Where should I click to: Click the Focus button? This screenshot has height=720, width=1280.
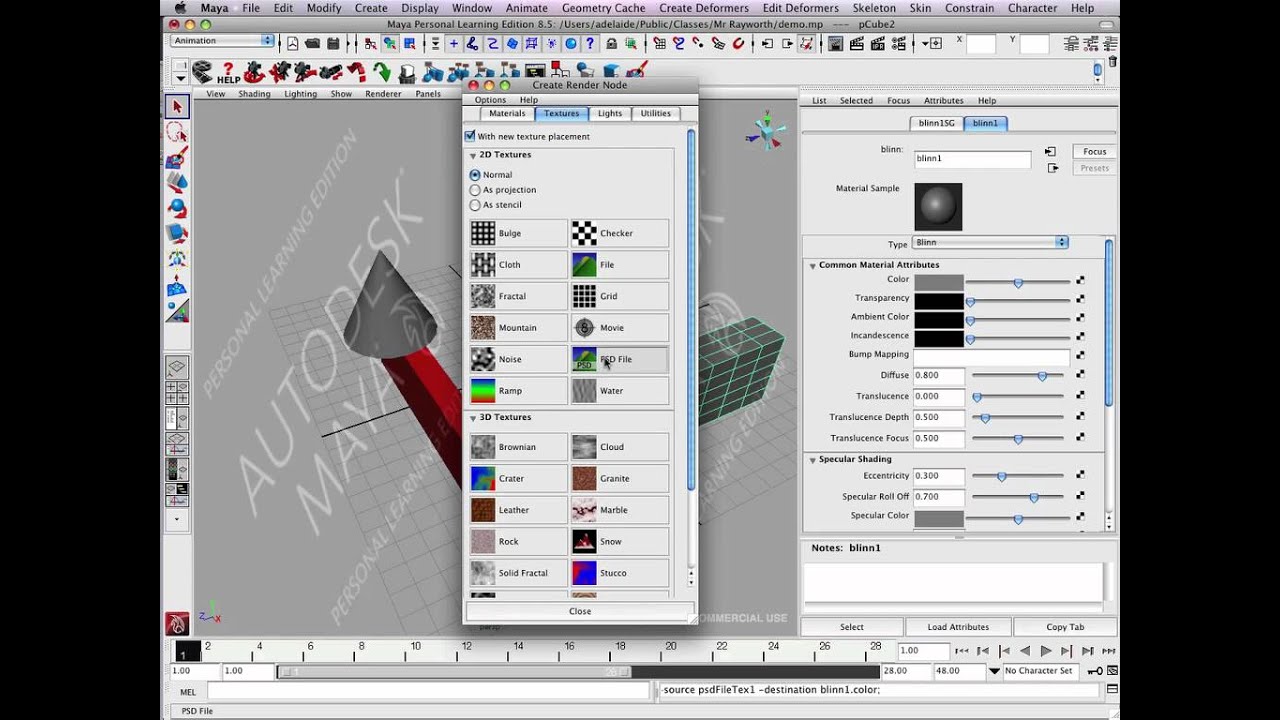click(x=1095, y=152)
